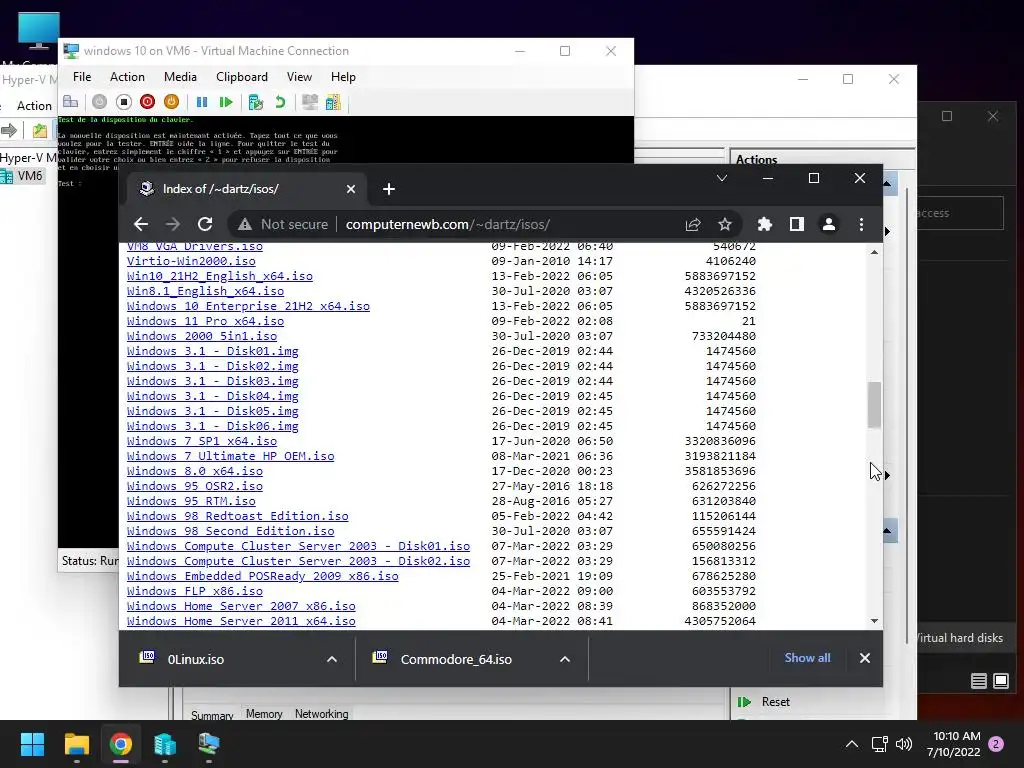Click Windows_2000_5in1.iso link
The width and height of the screenshot is (1024, 768).
coord(202,336)
